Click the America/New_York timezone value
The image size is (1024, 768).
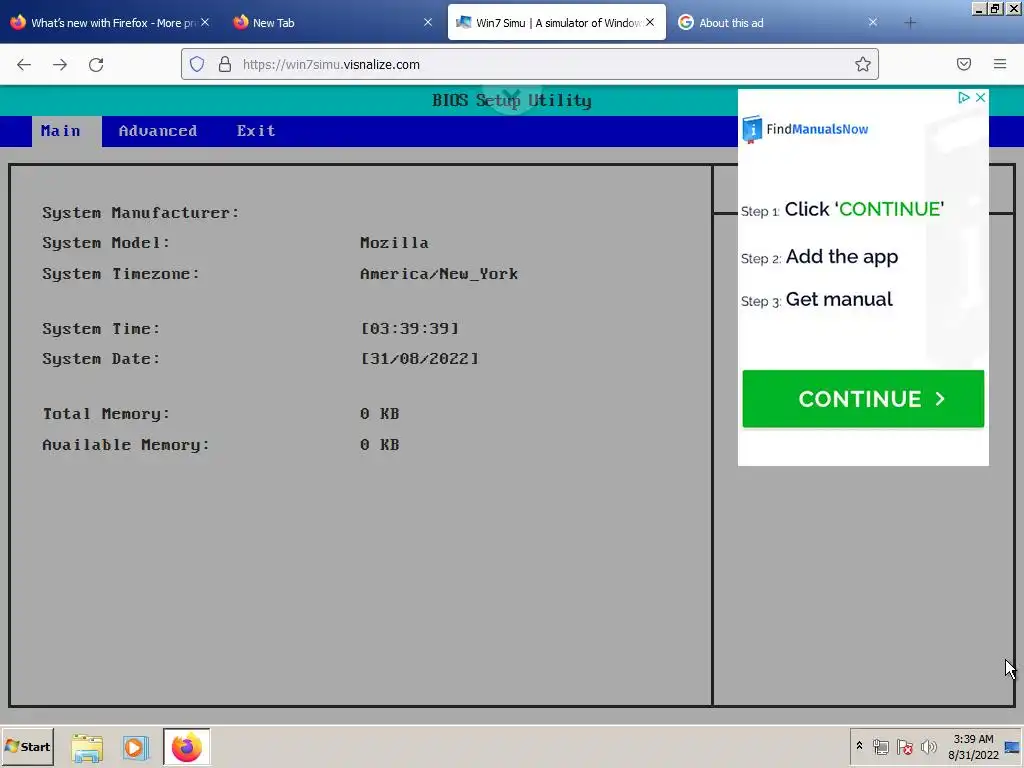439,274
